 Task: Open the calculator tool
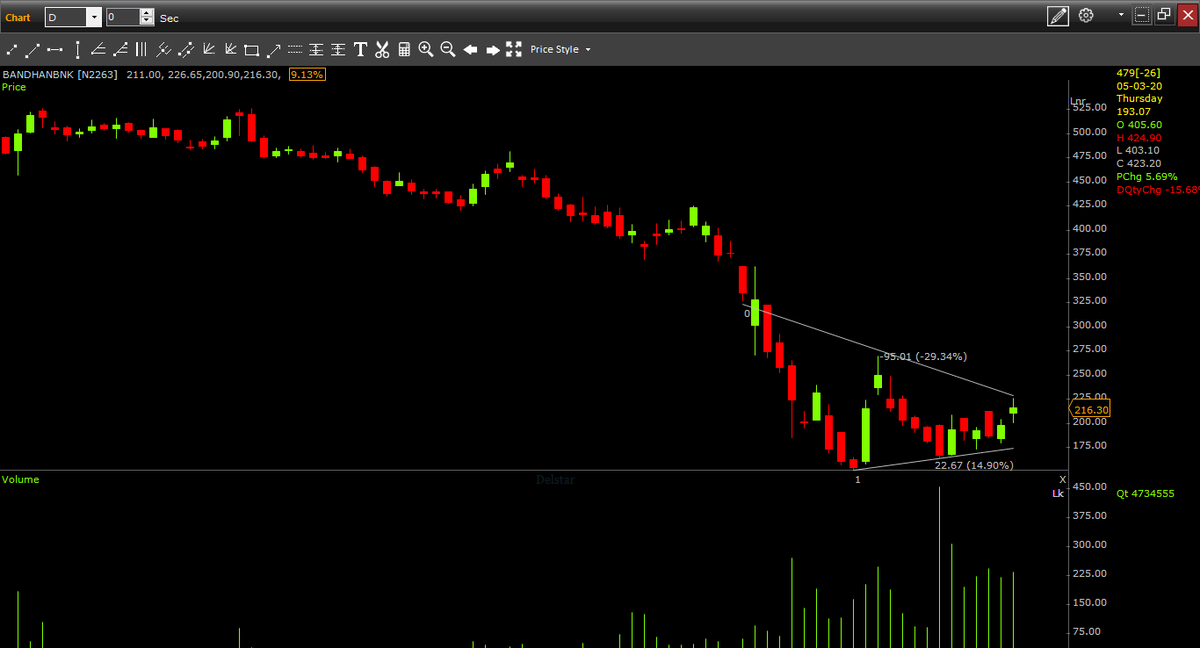point(404,49)
